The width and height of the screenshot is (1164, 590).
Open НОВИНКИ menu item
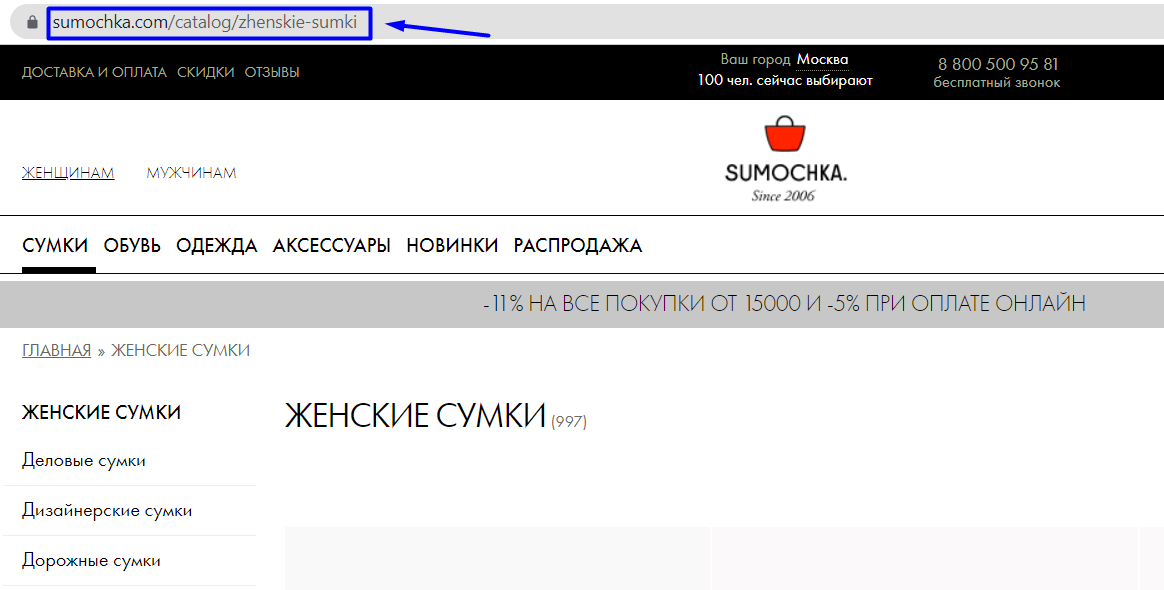[x=452, y=246]
